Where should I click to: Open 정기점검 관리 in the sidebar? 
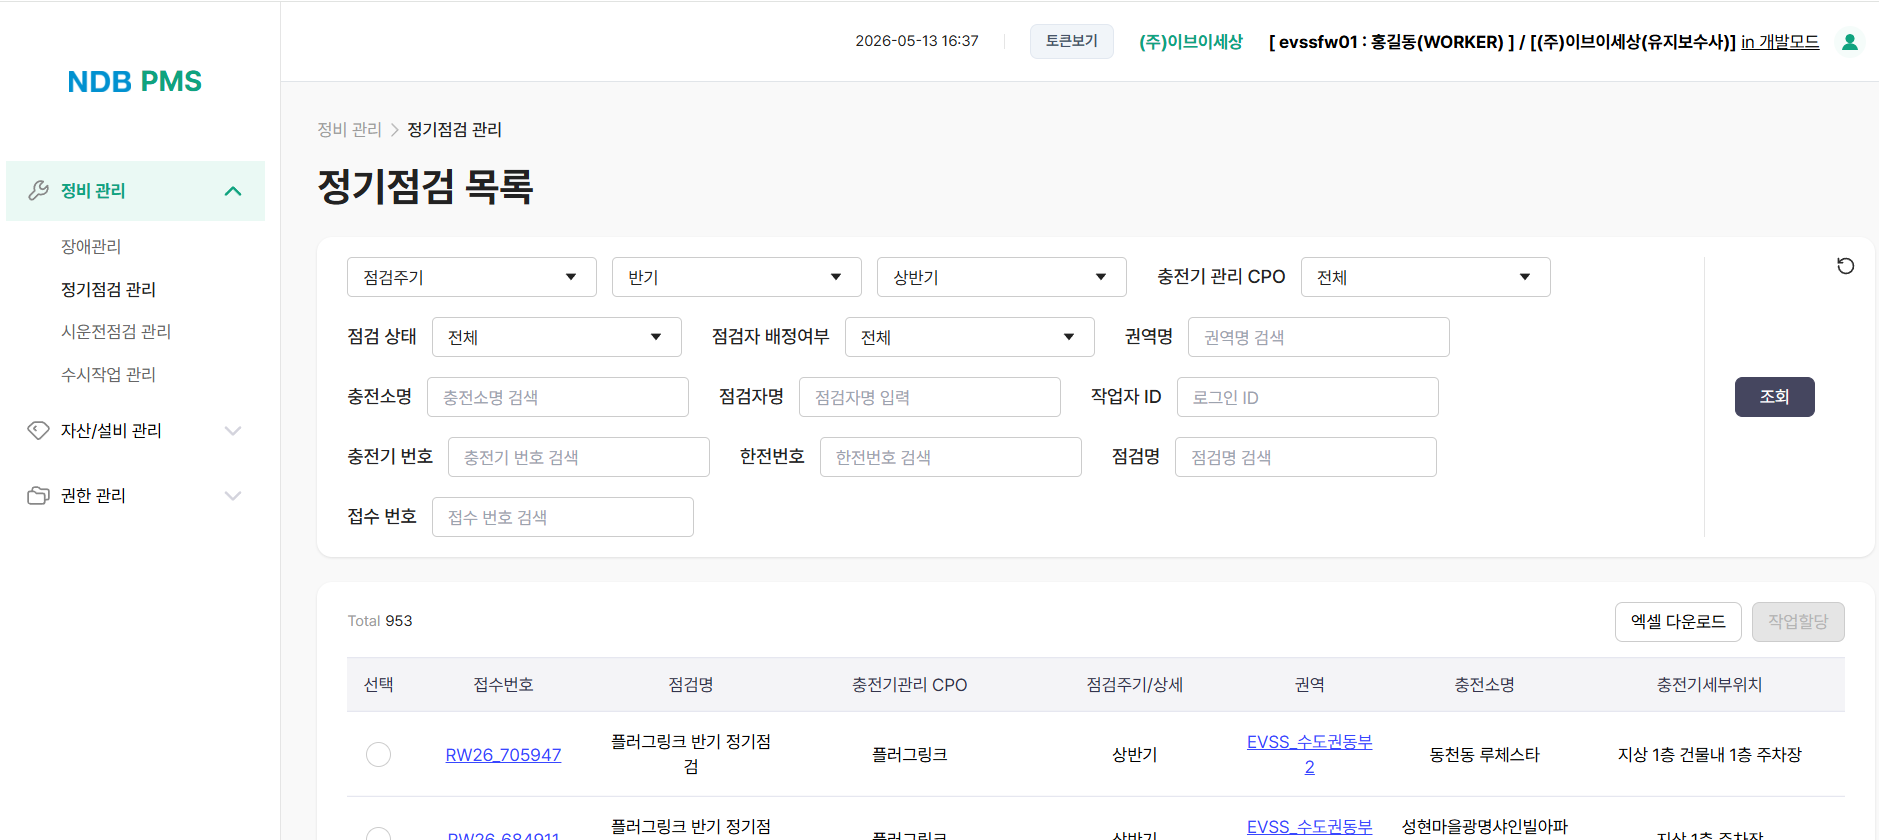(108, 289)
